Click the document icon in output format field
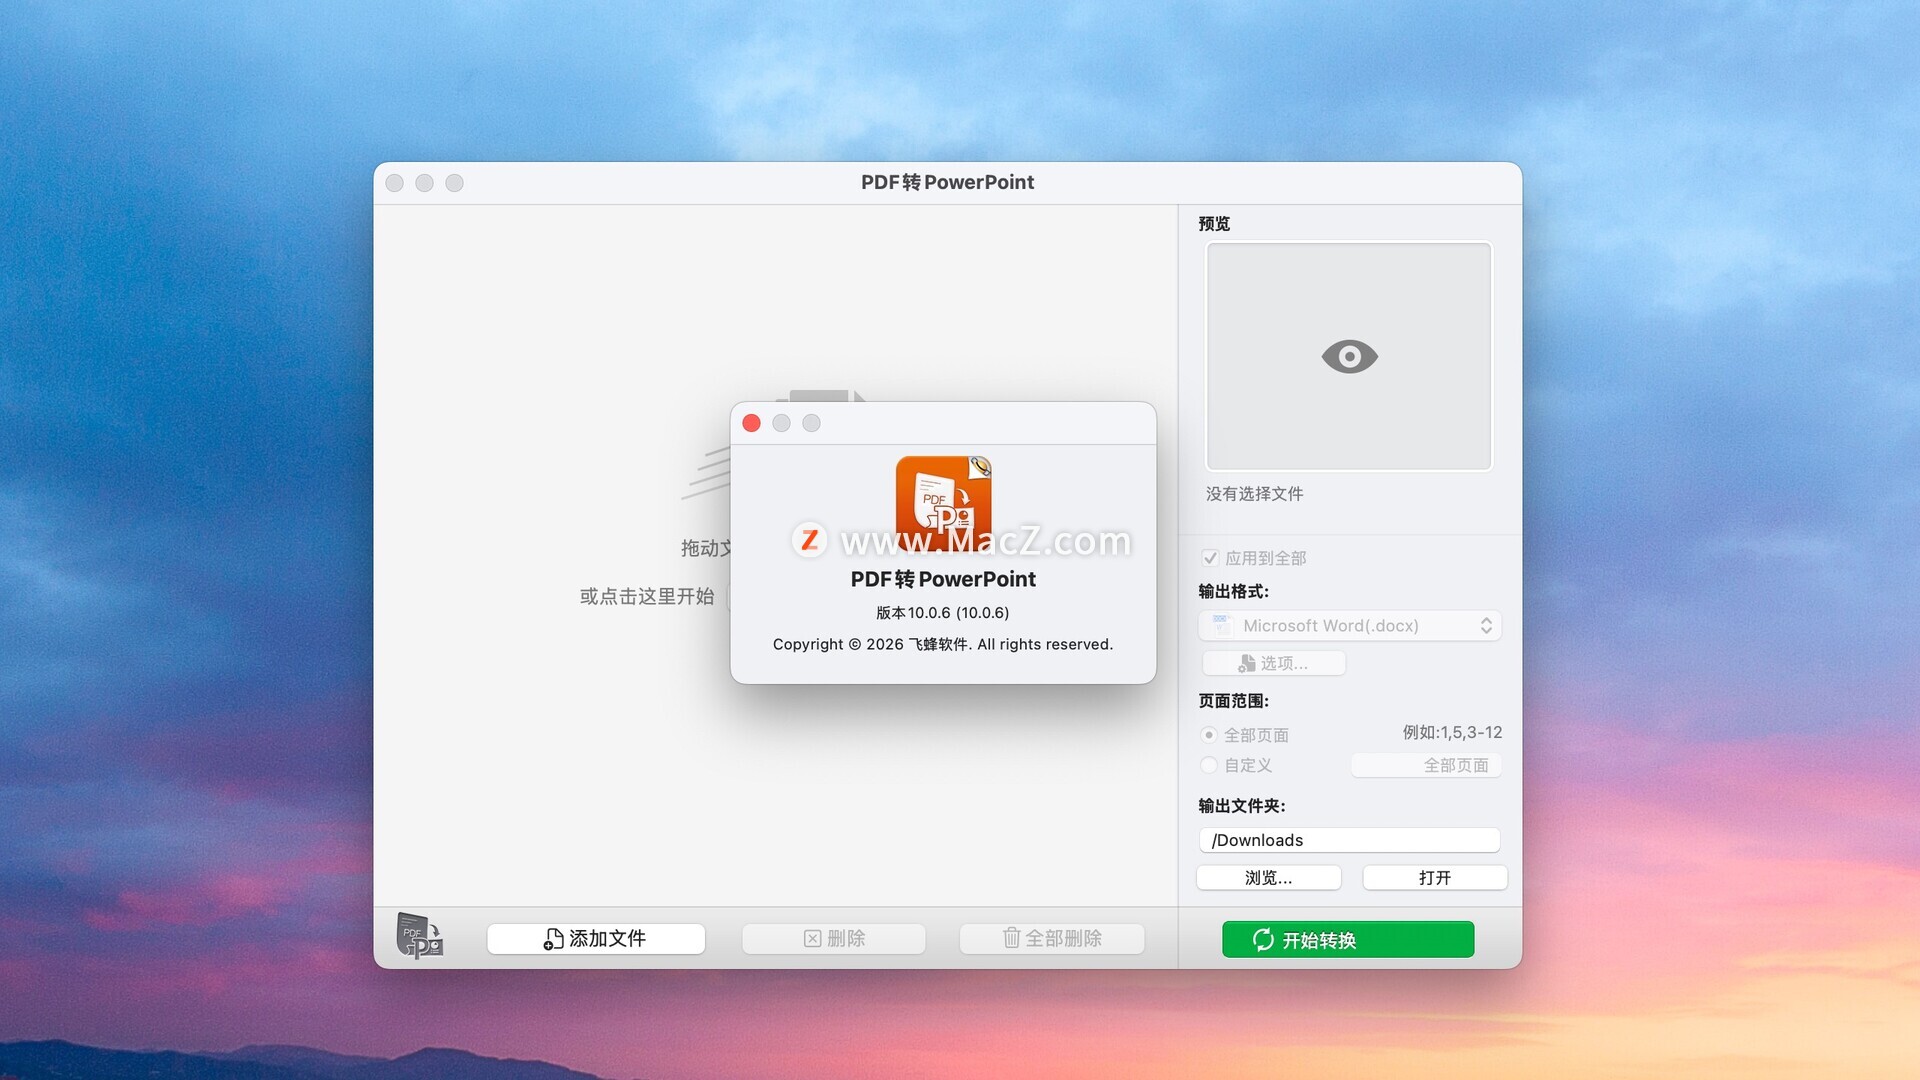This screenshot has width=1920, height=1080. coord(1221,626)
